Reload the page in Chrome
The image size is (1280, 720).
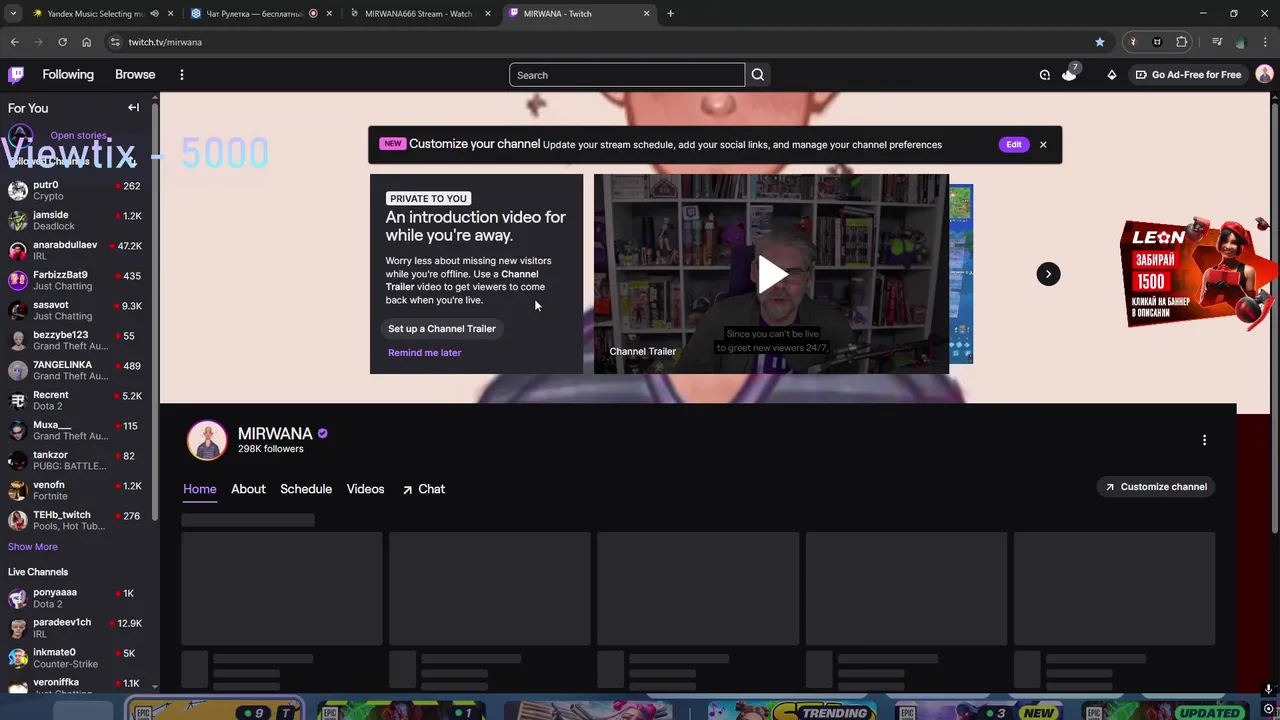click(x=62, y=42)
